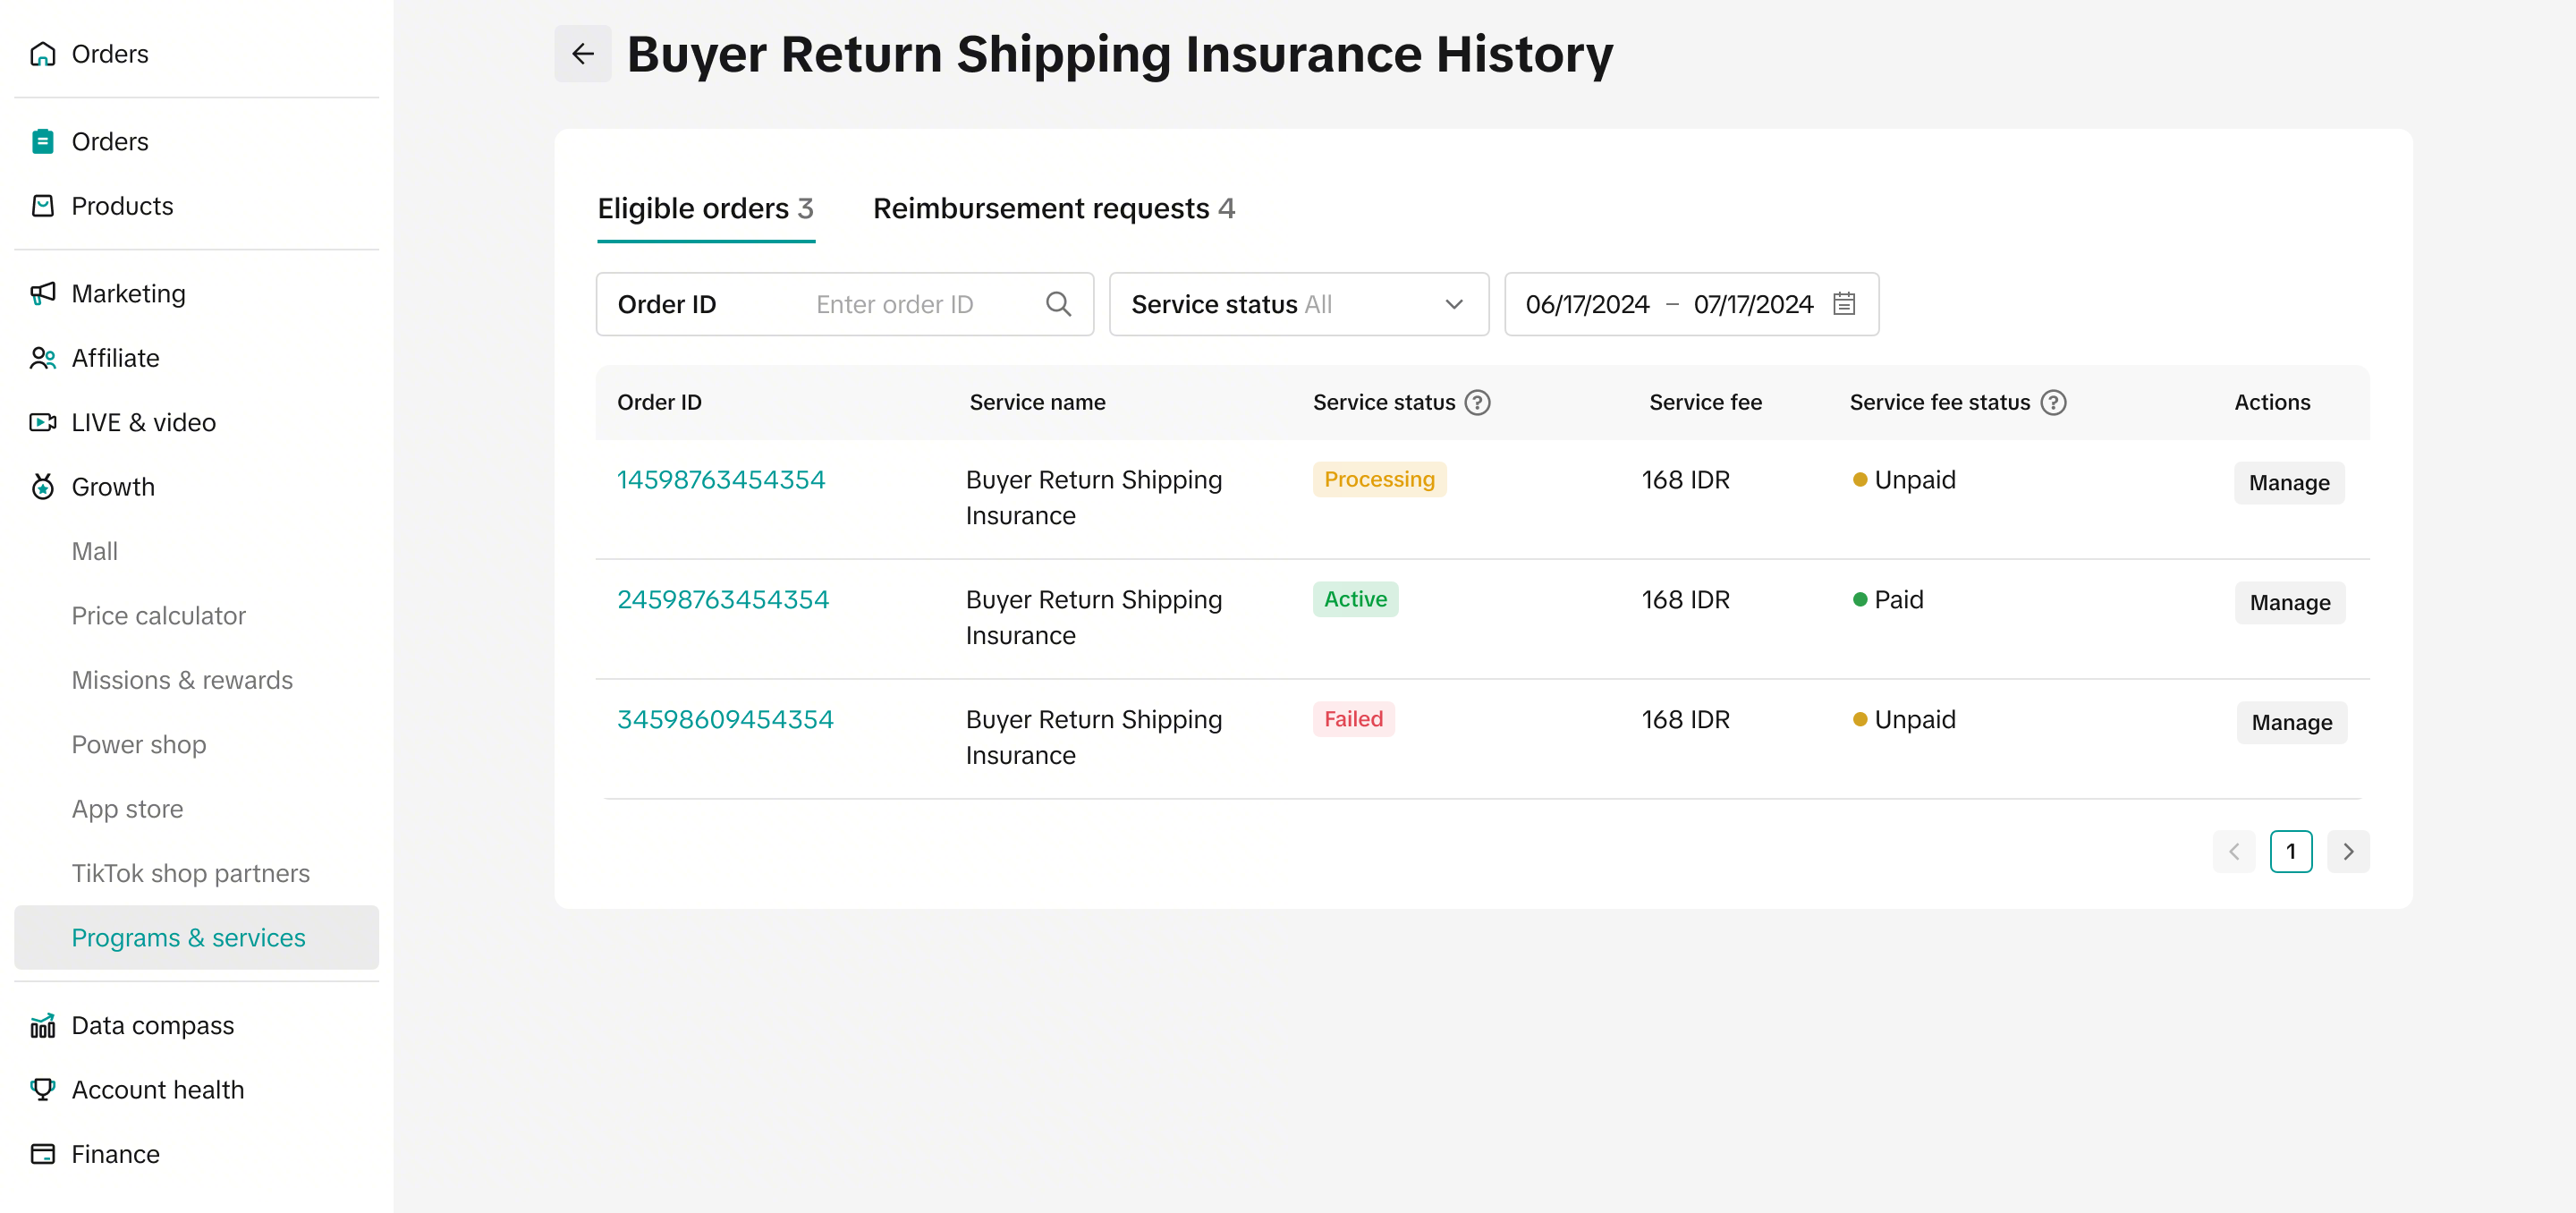The image size is (2576, 1213).
Task: Click Manage for the Failed order
Action: 2291,722
